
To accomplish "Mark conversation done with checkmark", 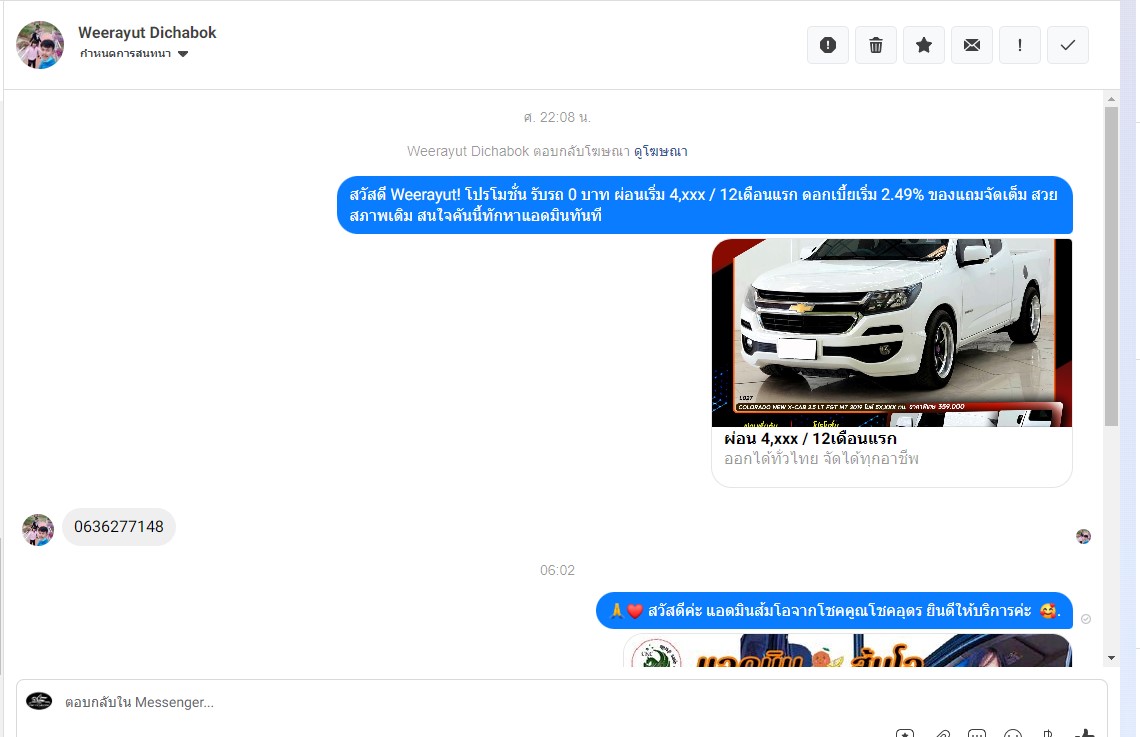I will coord(1067,45).
